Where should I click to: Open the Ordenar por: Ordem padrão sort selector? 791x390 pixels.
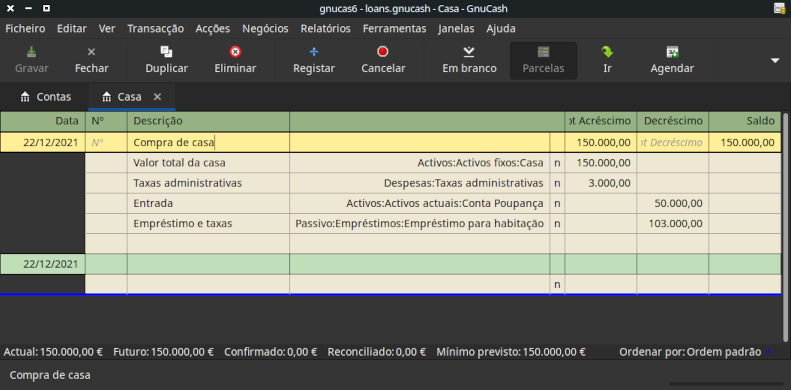696,352
